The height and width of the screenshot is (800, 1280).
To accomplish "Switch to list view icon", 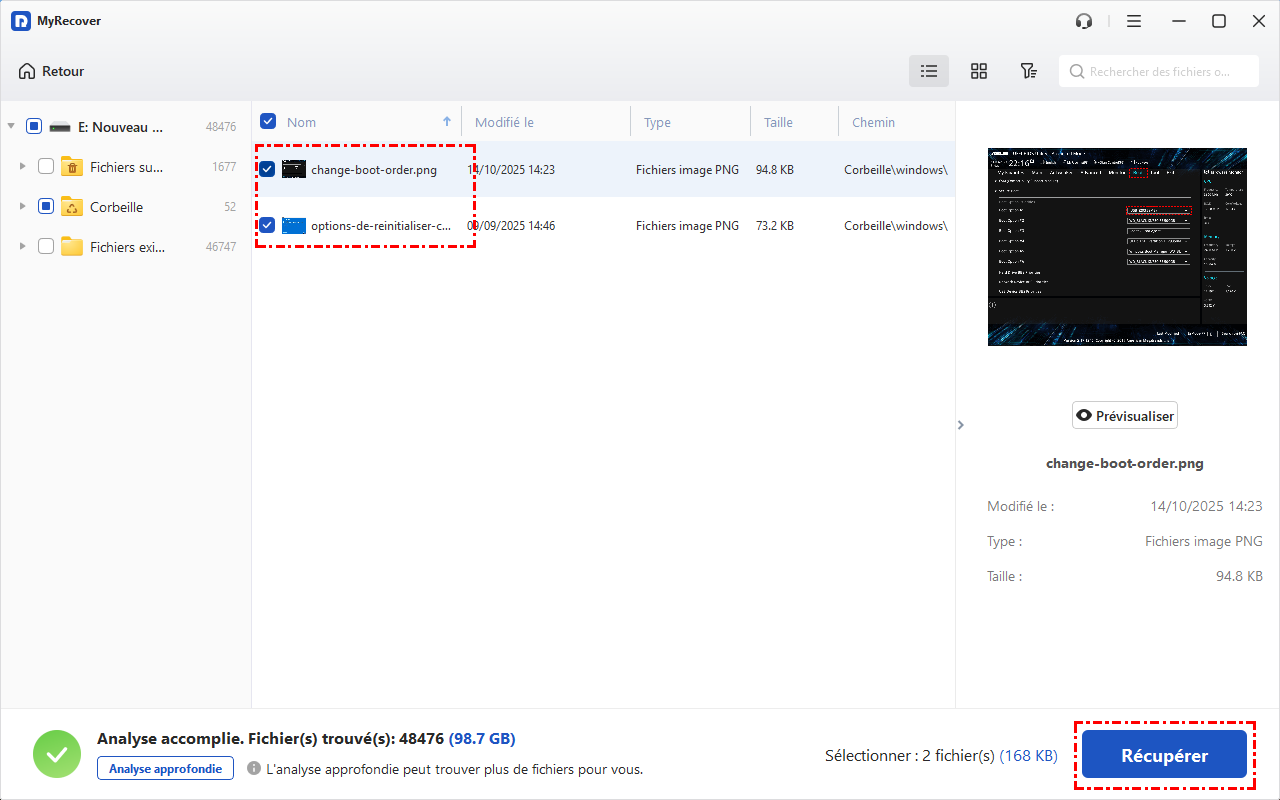I will coord(929,71).
